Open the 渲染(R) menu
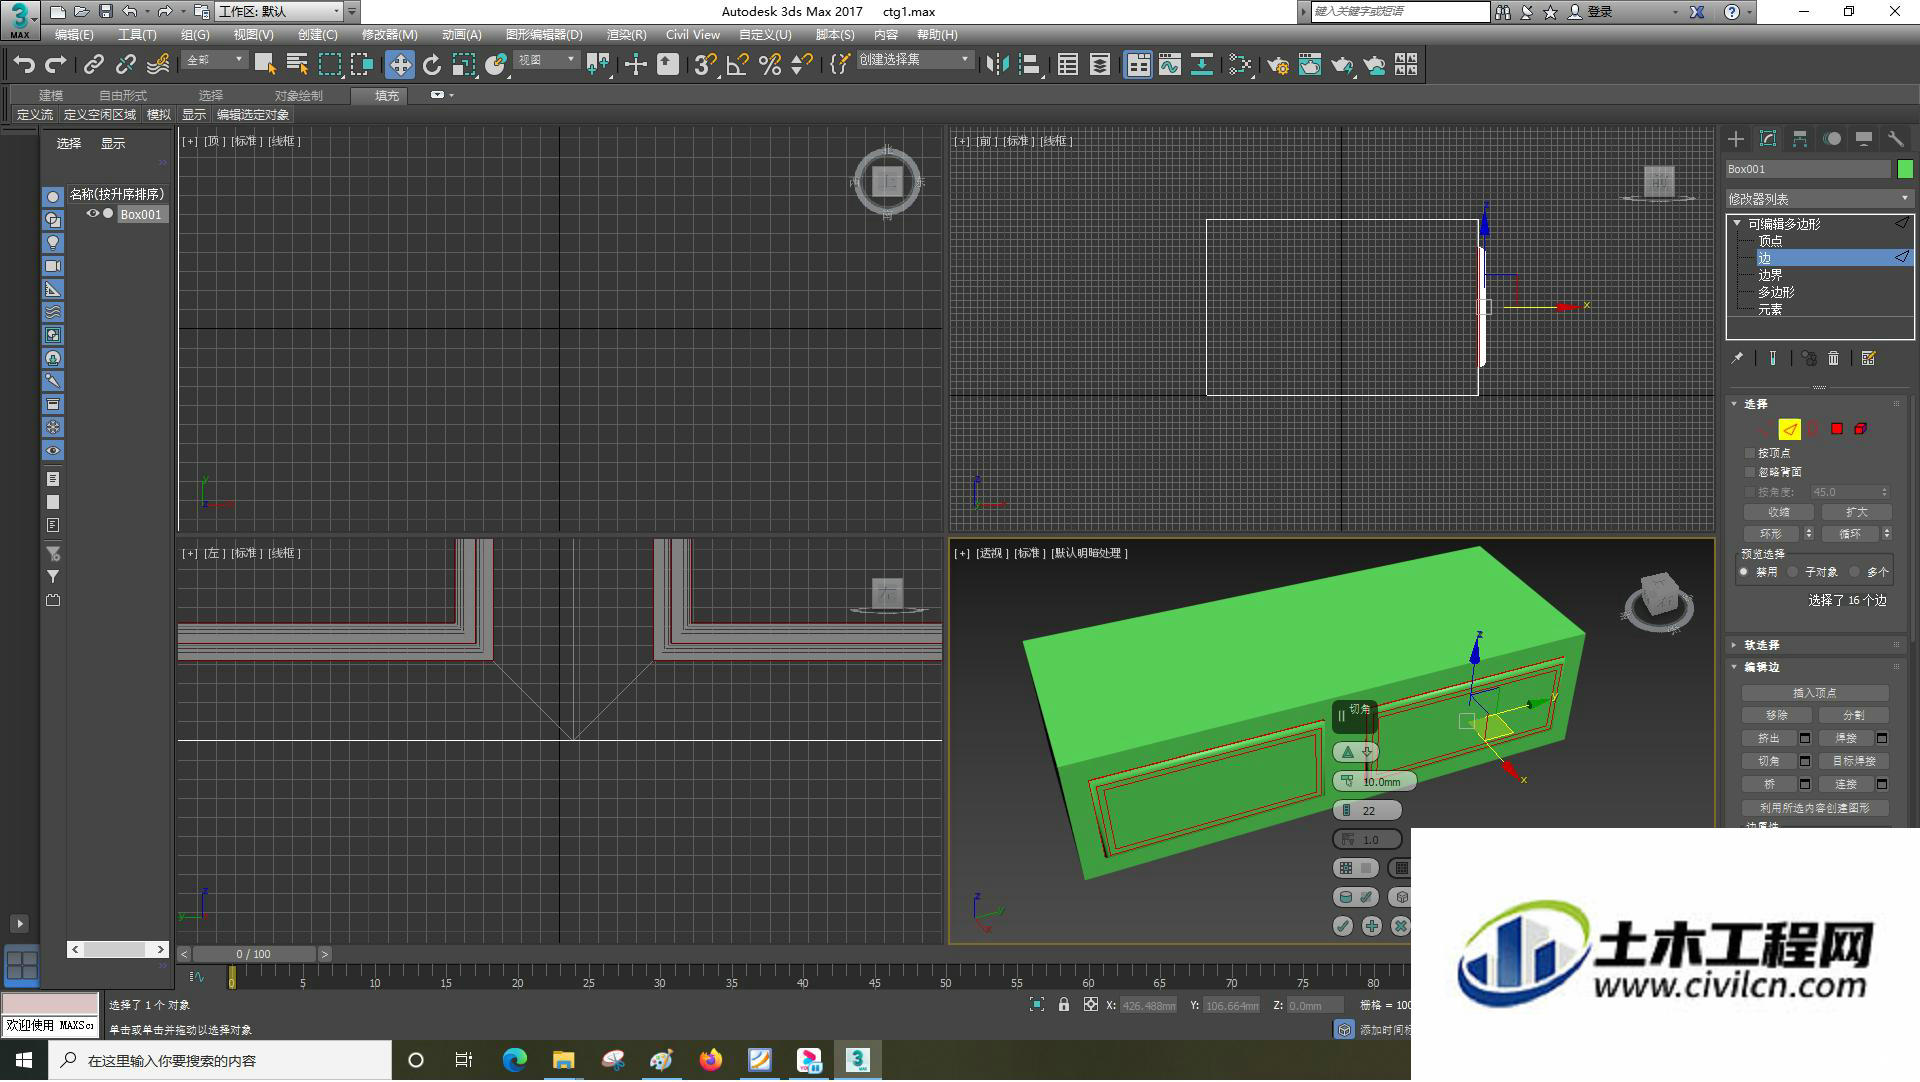The width and height of the screenshot is (1920, 1082). (x=626, y=35)
